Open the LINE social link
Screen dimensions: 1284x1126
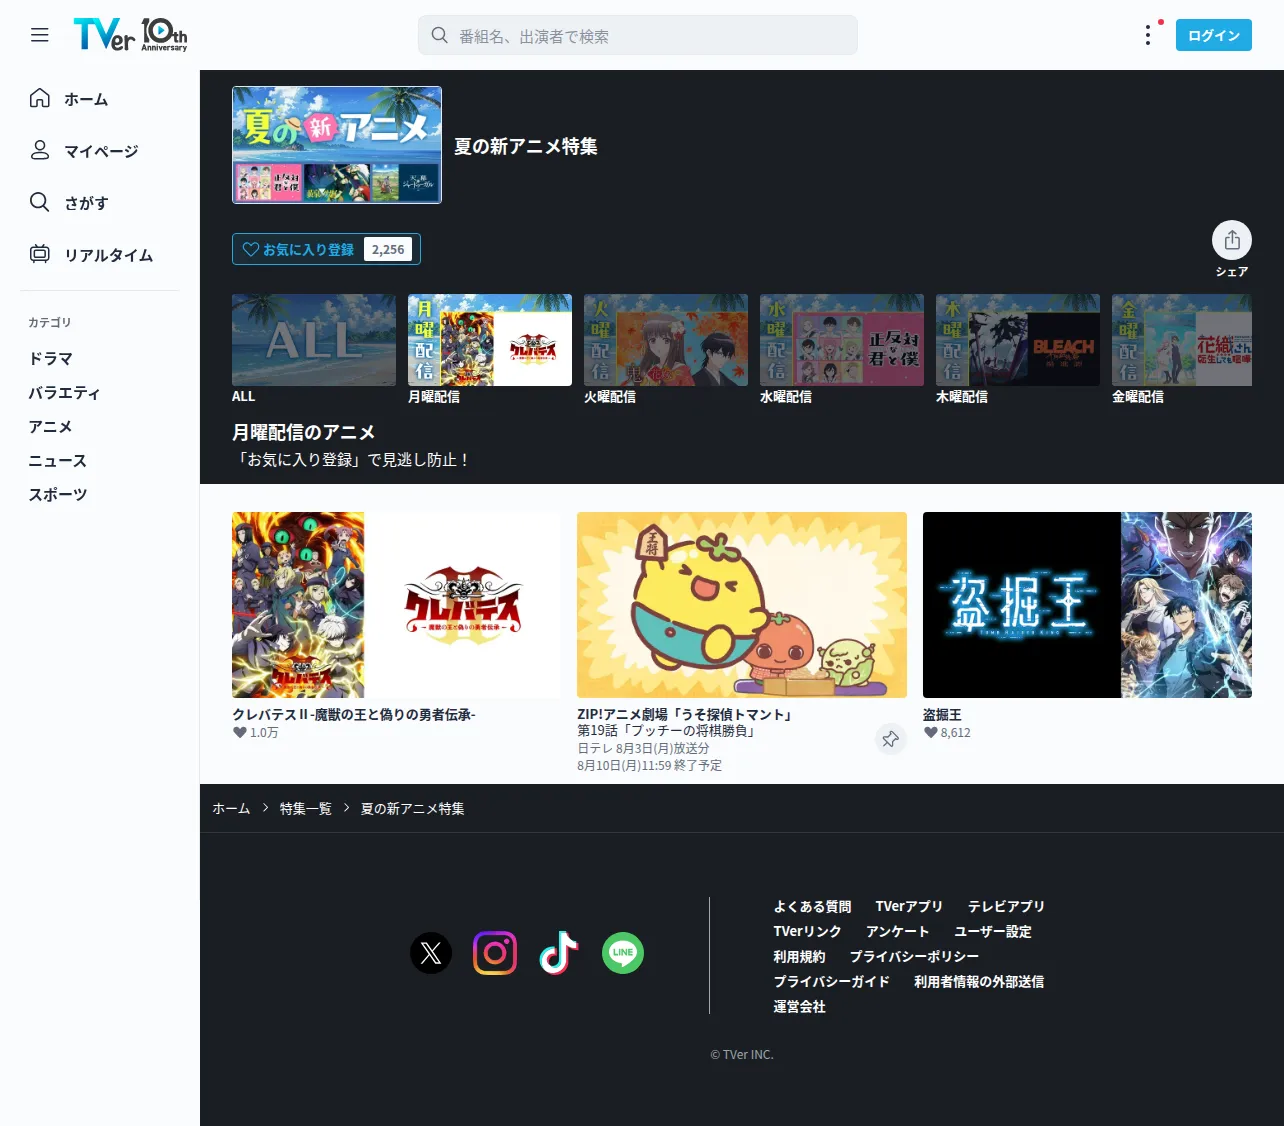[x=623, y=953]
